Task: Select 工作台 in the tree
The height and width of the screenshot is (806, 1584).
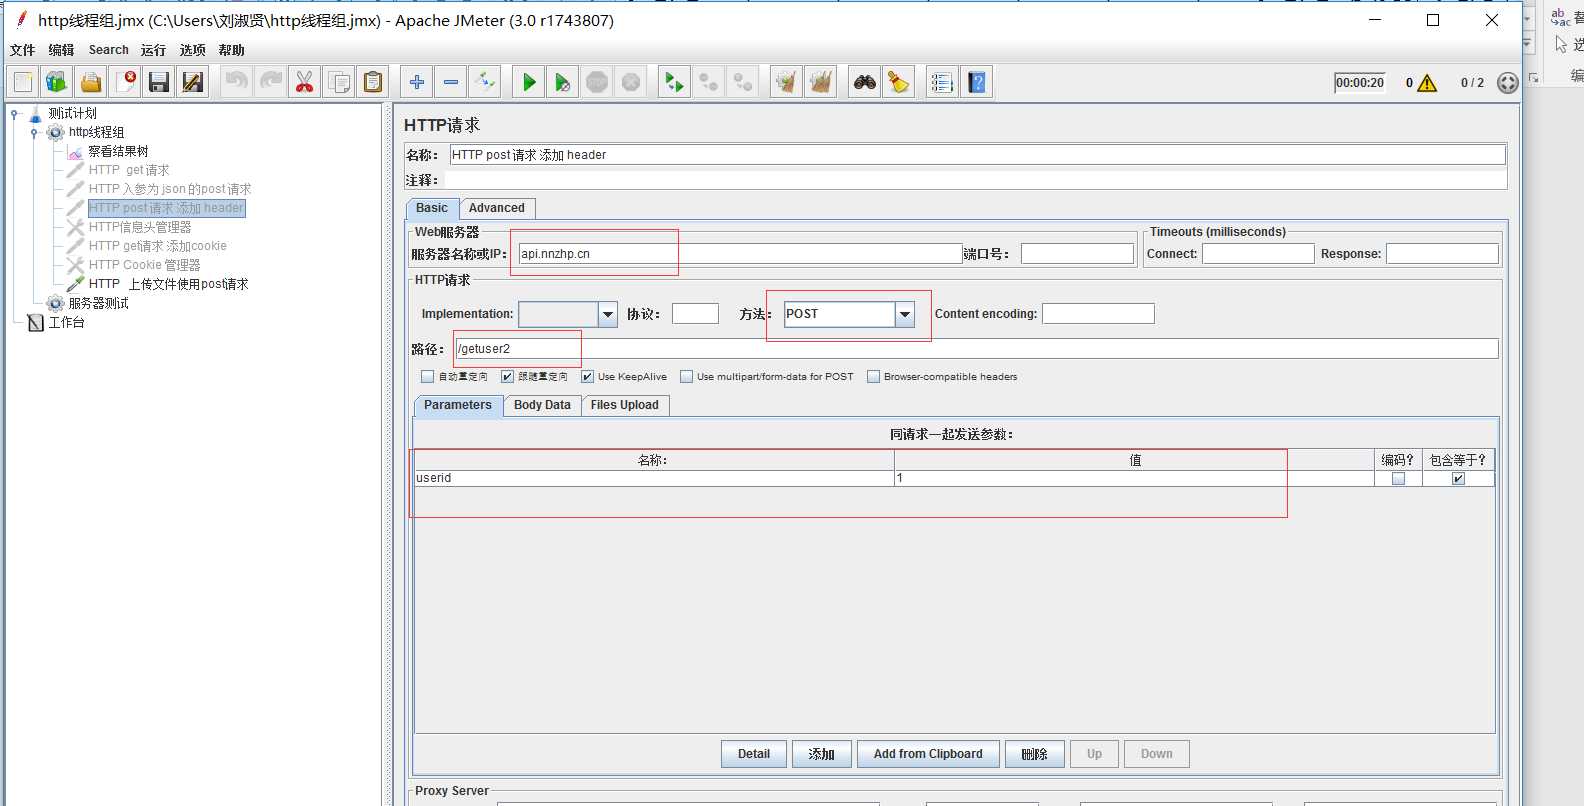Action: pos(66,322)
